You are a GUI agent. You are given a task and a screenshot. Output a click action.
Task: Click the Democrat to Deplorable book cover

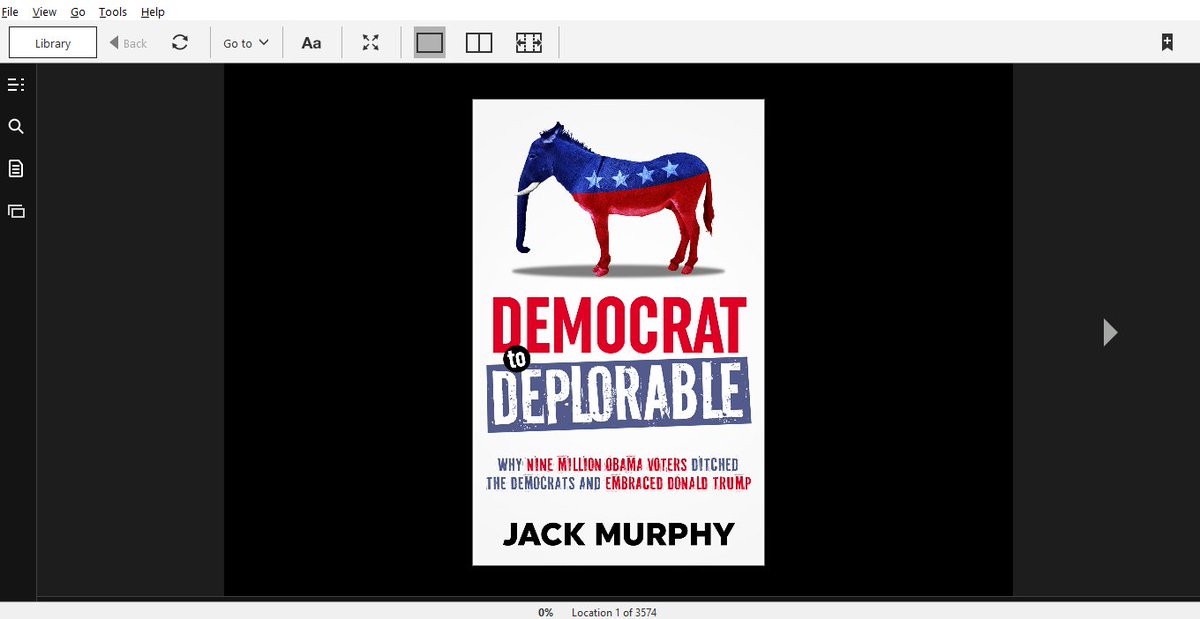[618, 332]
